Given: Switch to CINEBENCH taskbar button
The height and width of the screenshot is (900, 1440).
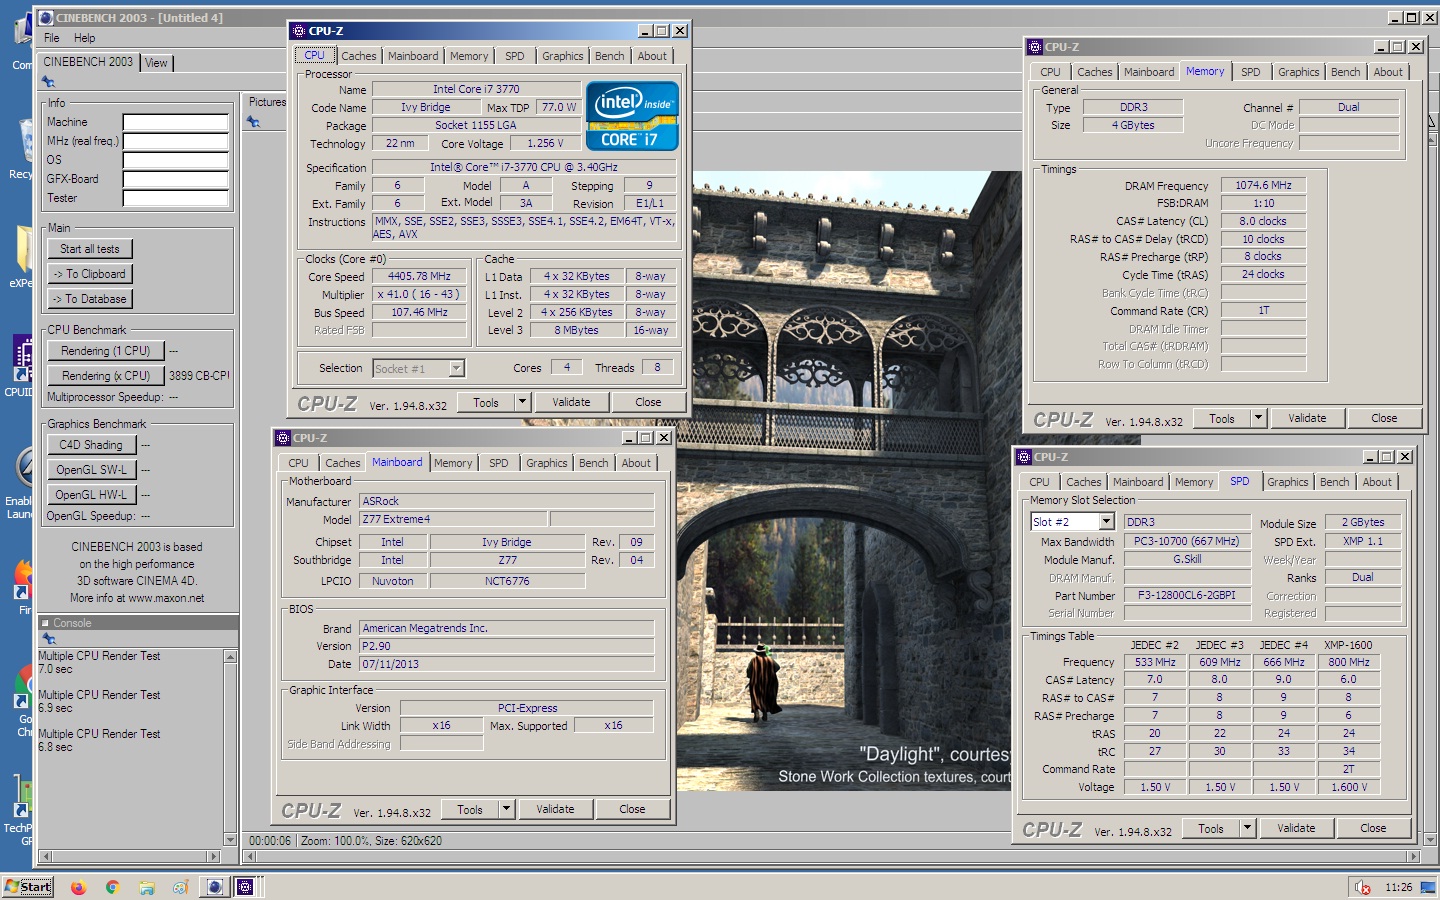Looking at the screenshot, I should coord(215,887).
